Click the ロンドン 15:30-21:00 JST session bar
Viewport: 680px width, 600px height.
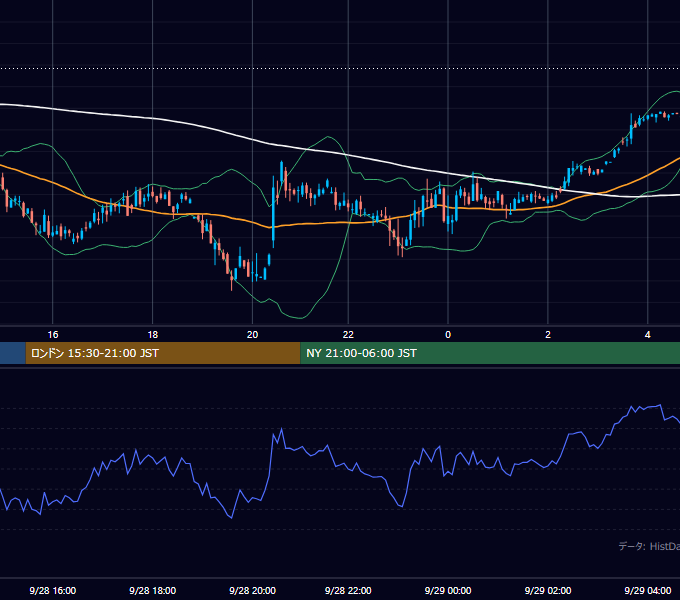(x=163, y=353)
